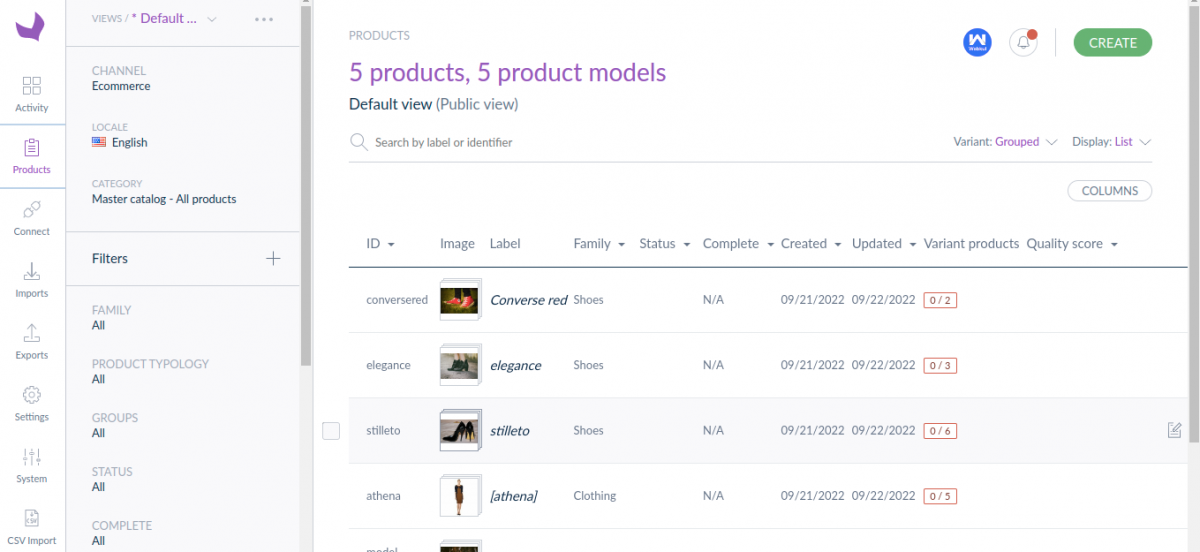The width and height of the screenshot is (1200, 552).
Task: Click the 0 / 6 variant badge
Action: [x=940, y=431]
